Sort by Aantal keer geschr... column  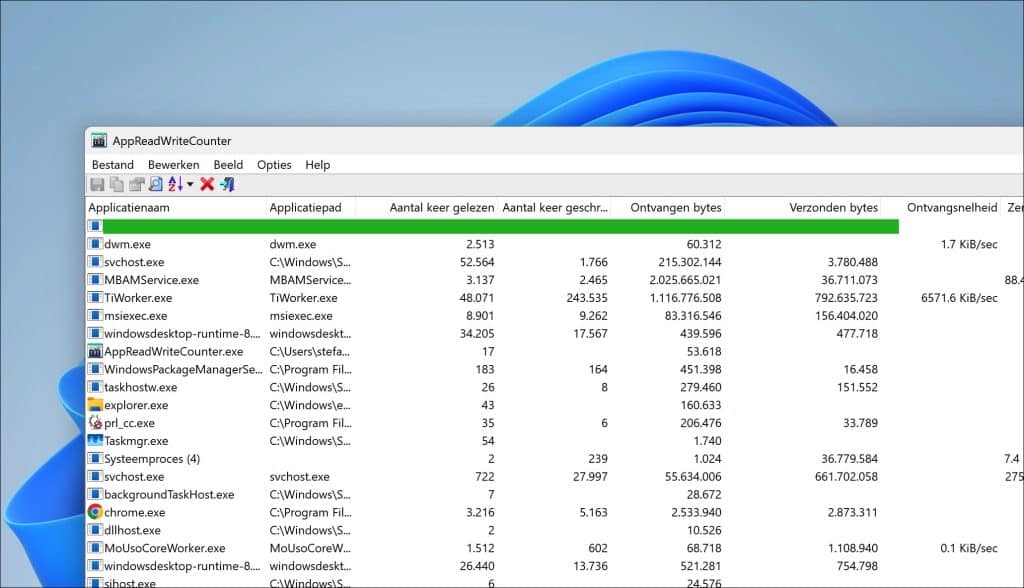coord(554,208)
